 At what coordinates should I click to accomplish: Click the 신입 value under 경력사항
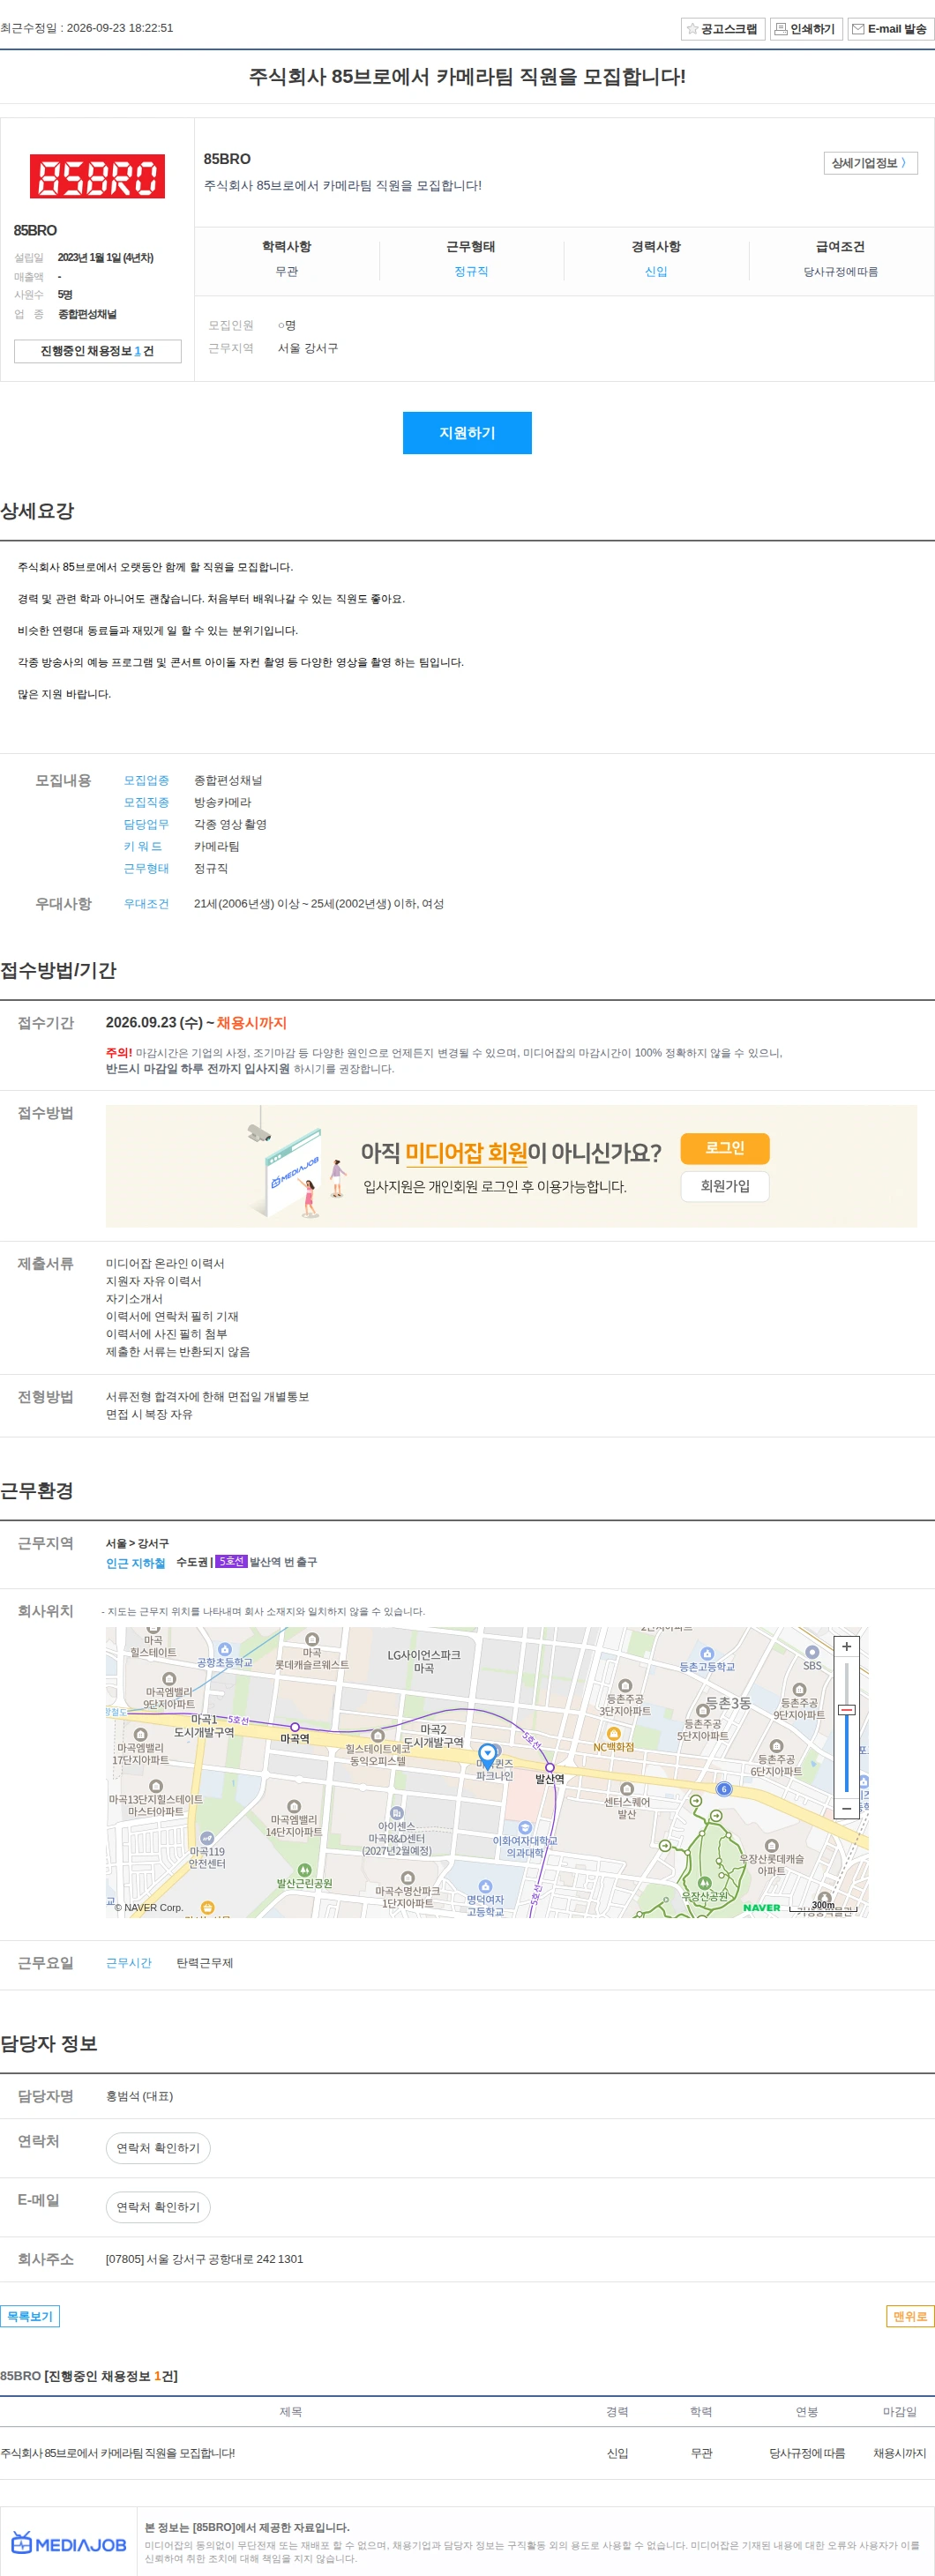pos(656,272)
